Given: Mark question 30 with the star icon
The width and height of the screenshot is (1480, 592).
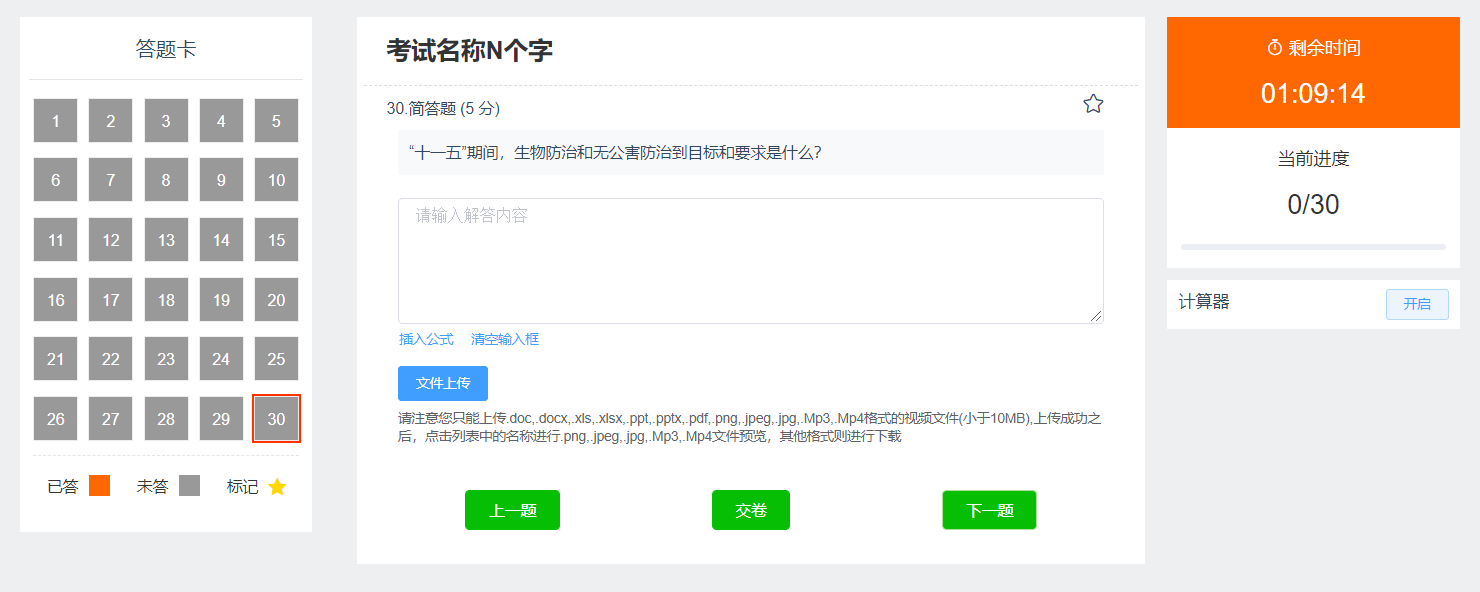Looking at the screenshot, I should (x=1093, y=104).
